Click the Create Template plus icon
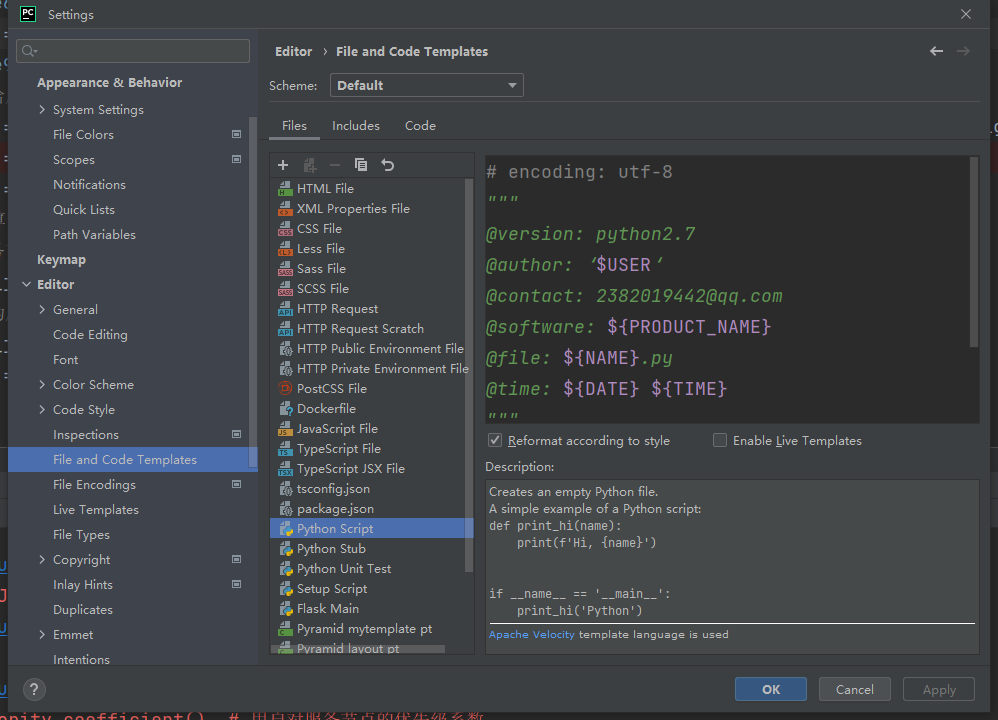The image size is (998, 720). (x=283, y=166)
